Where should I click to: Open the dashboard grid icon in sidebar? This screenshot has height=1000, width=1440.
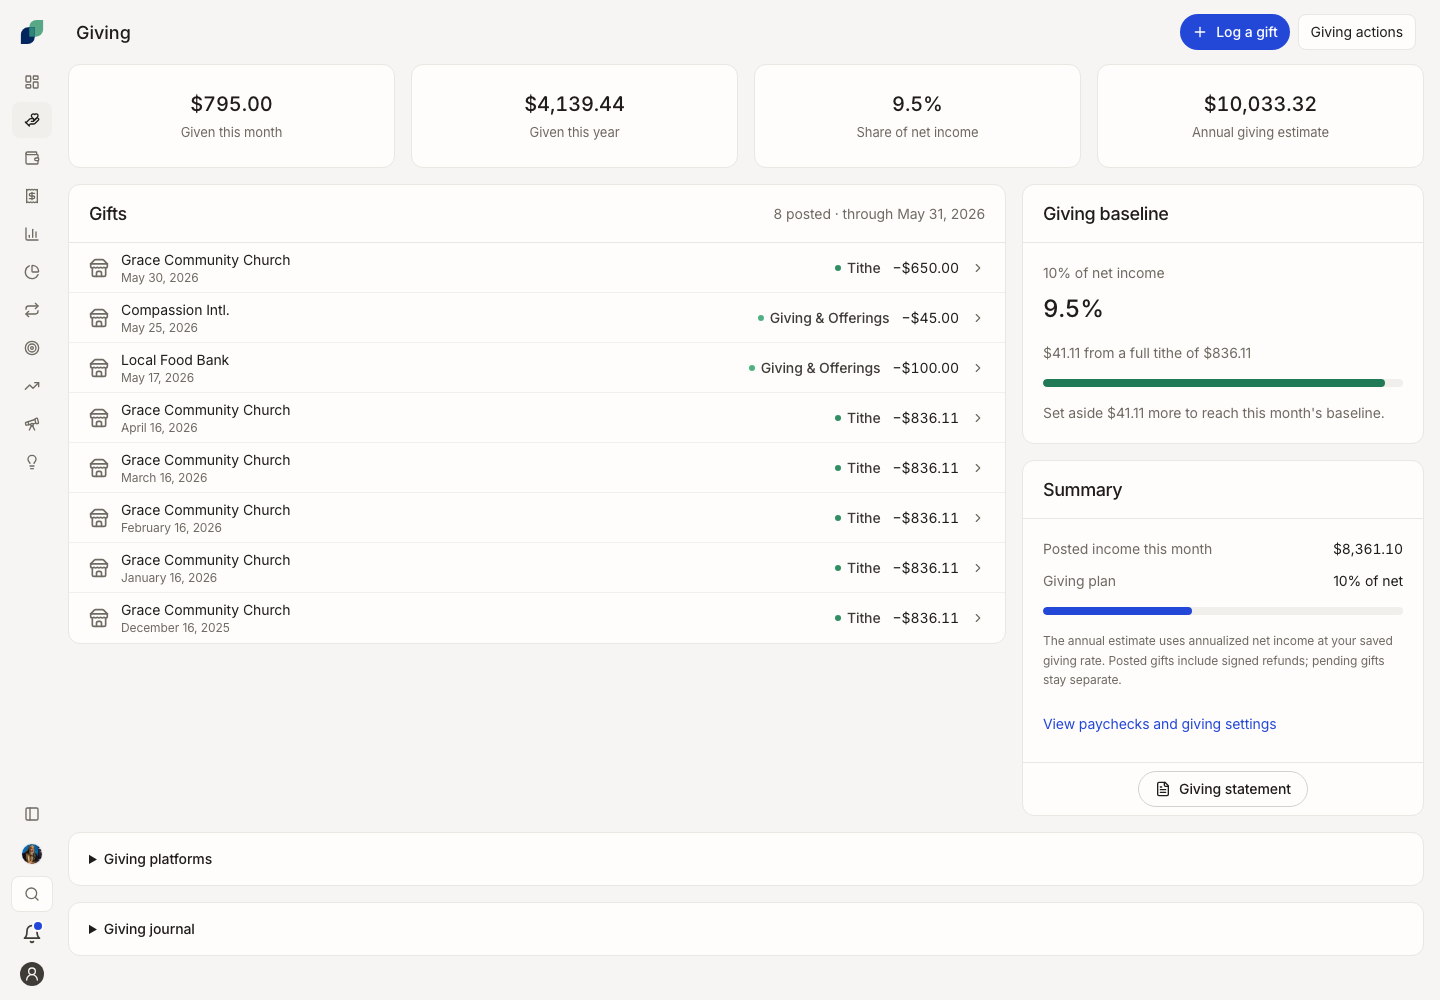tap(32, 82)
